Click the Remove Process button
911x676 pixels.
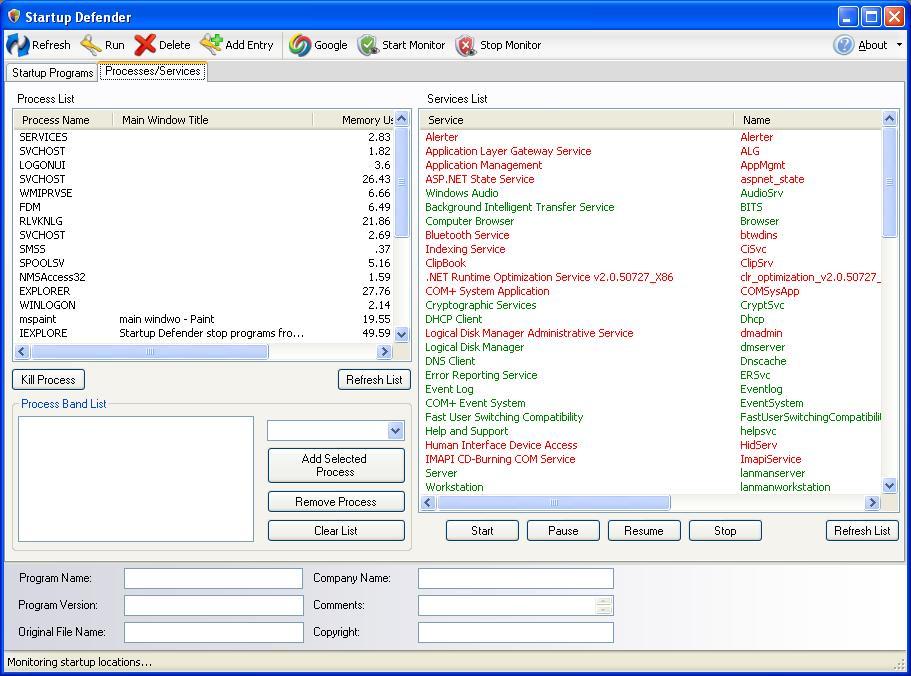point(336,502)
